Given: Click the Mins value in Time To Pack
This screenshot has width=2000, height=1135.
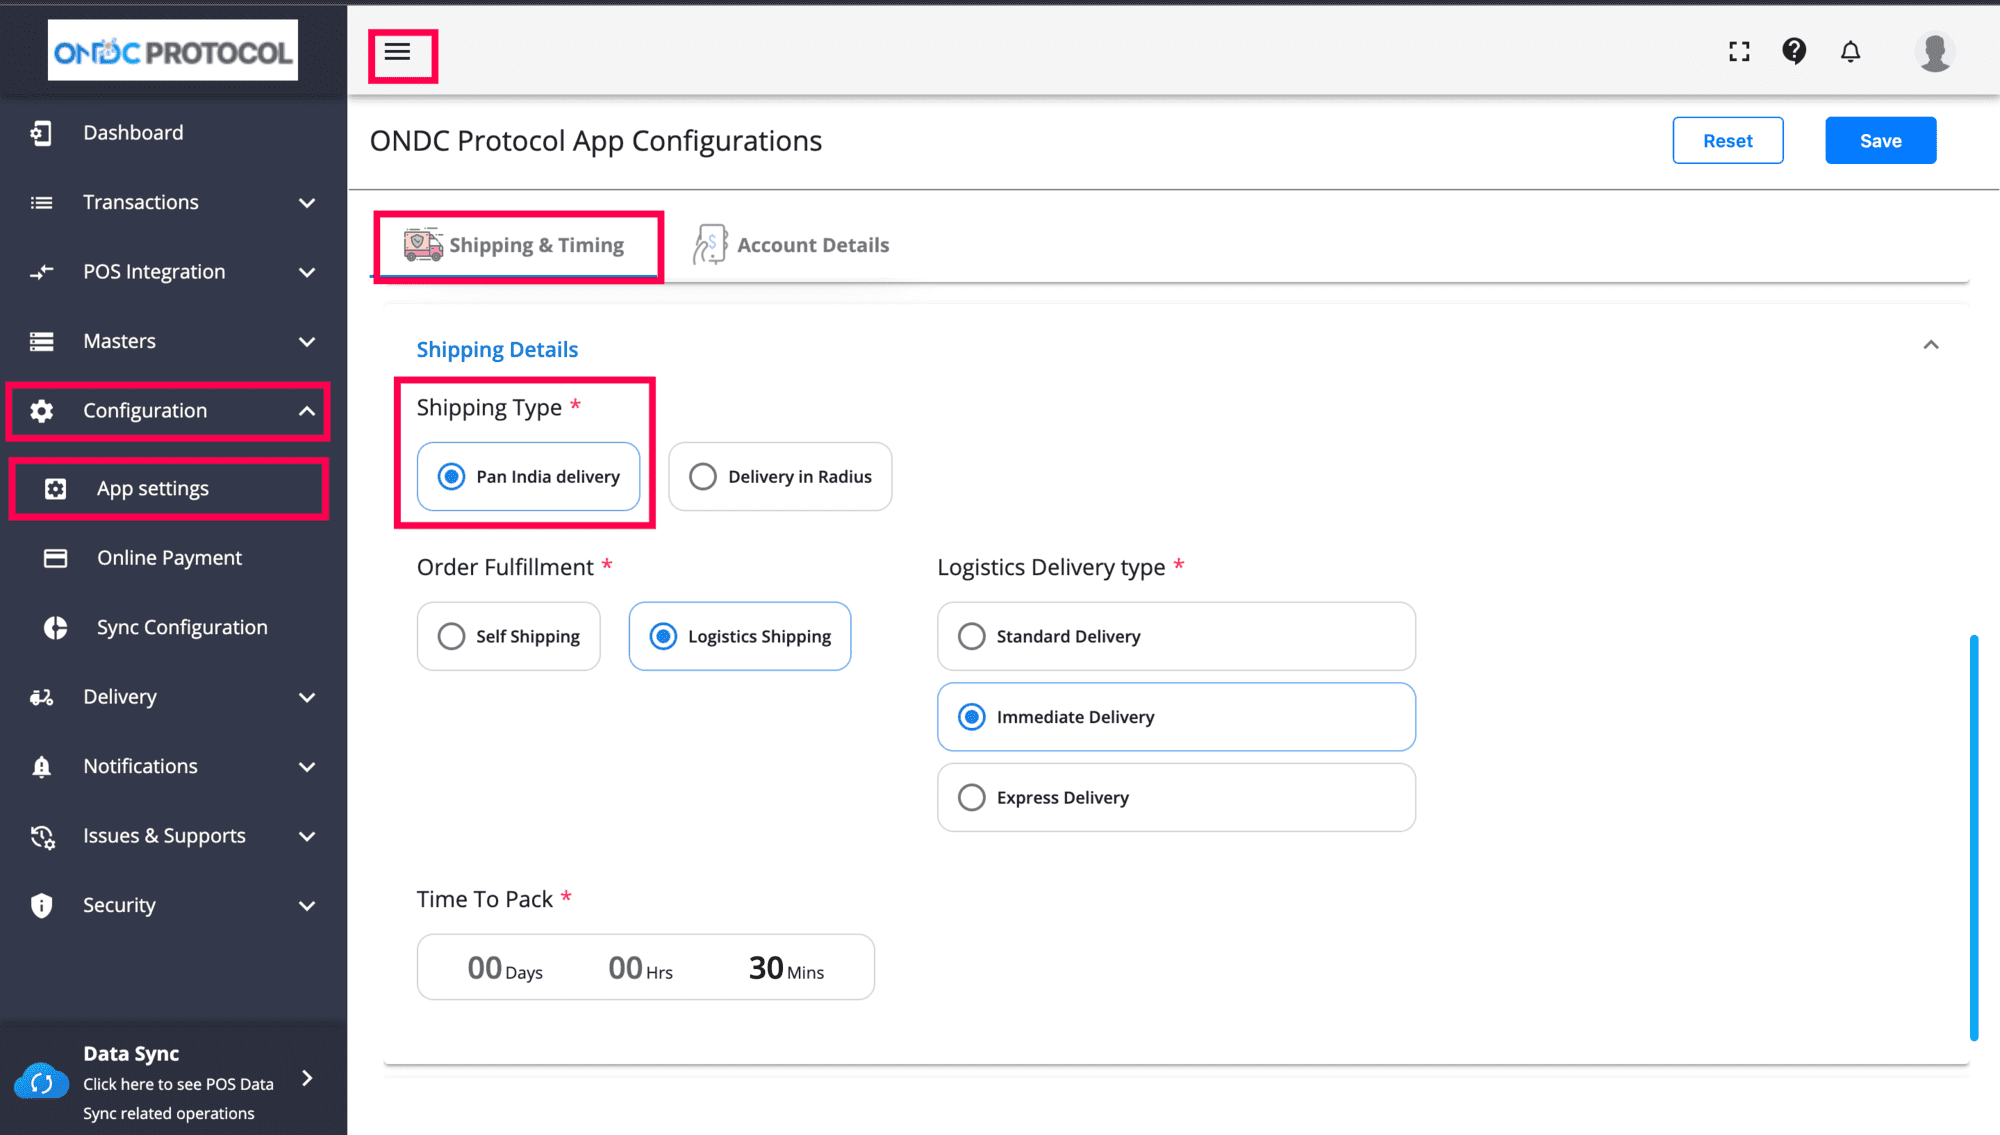Looking at the screenshot, I should (x=767, y=968).
